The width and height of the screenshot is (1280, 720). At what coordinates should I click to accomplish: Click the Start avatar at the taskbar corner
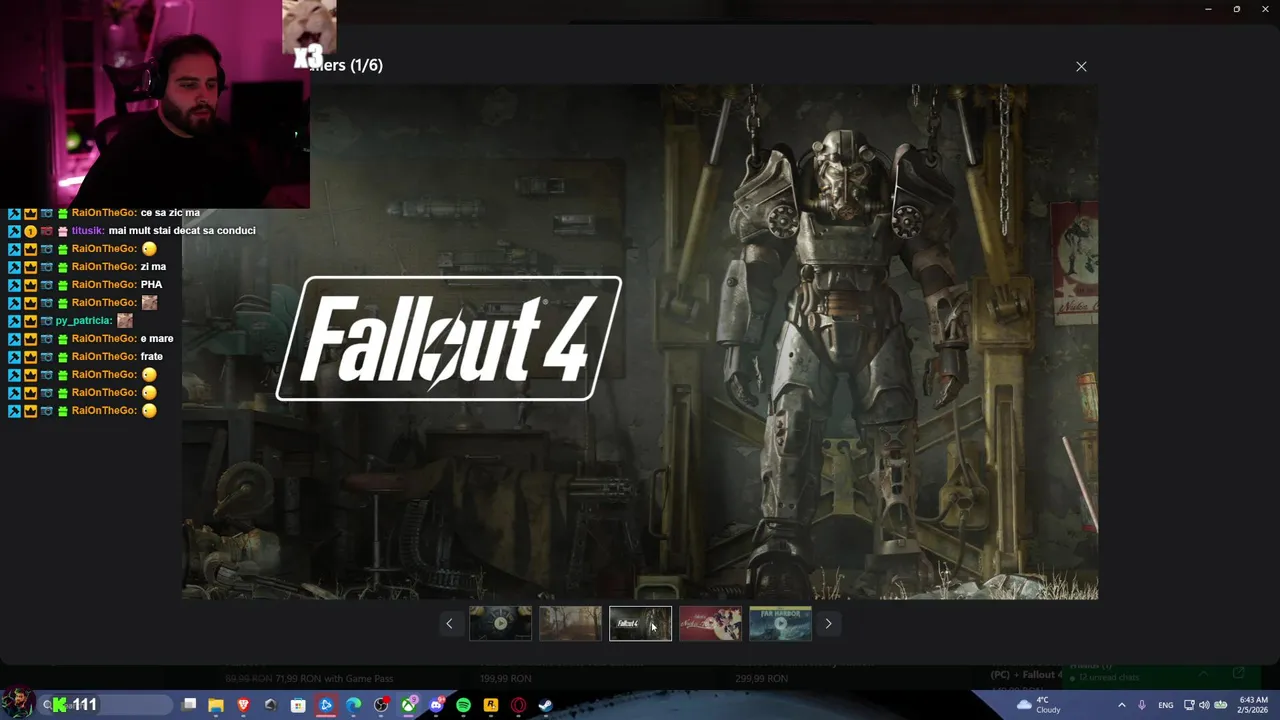[x=17, y=704]
